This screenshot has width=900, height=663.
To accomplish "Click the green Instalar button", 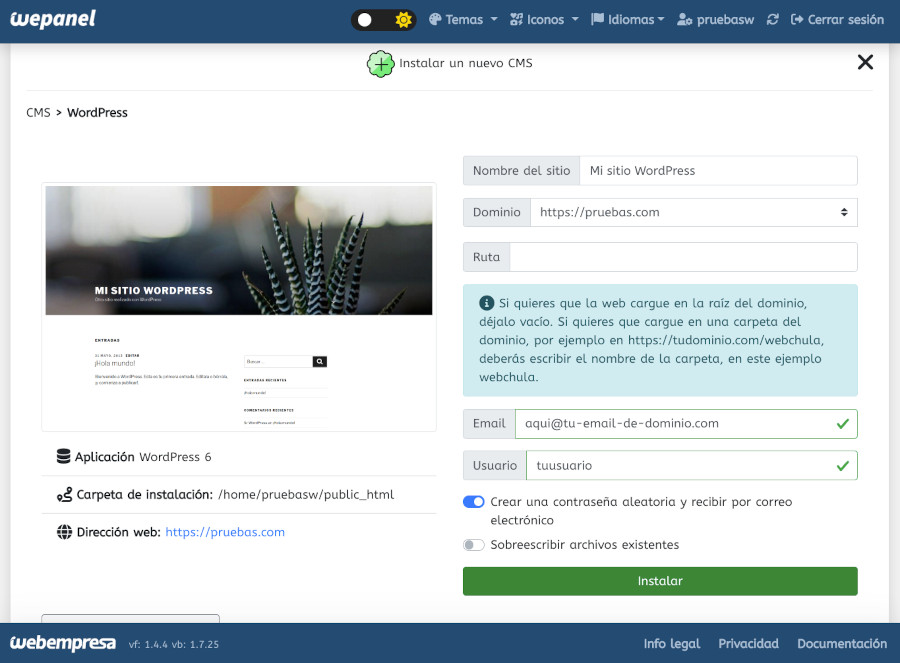I will coord(660,581).
